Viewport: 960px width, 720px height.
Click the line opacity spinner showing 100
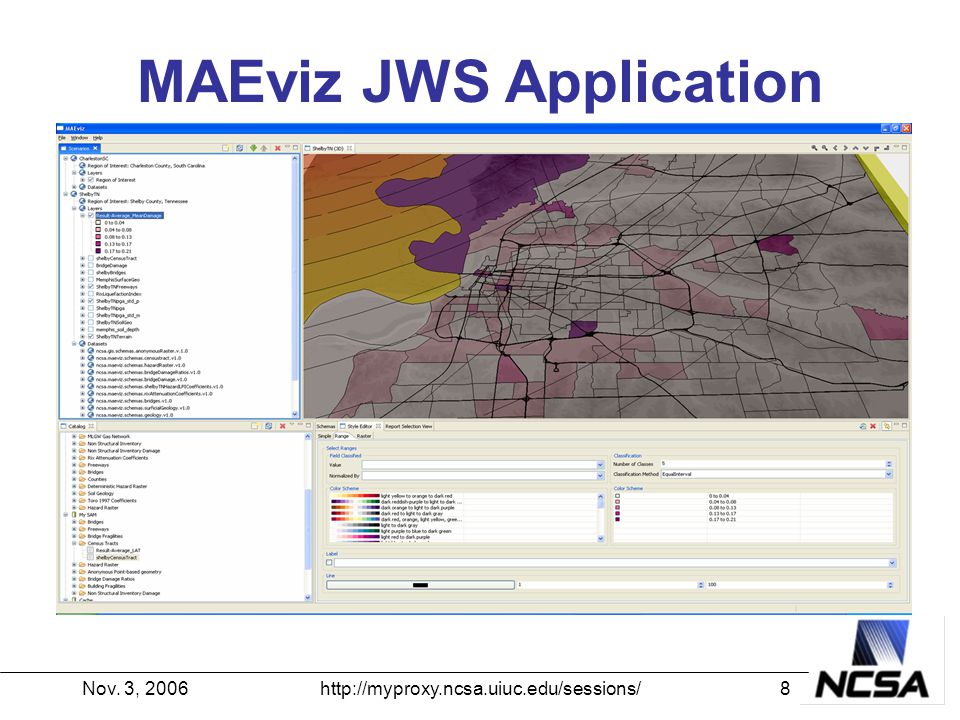point(890,585)
